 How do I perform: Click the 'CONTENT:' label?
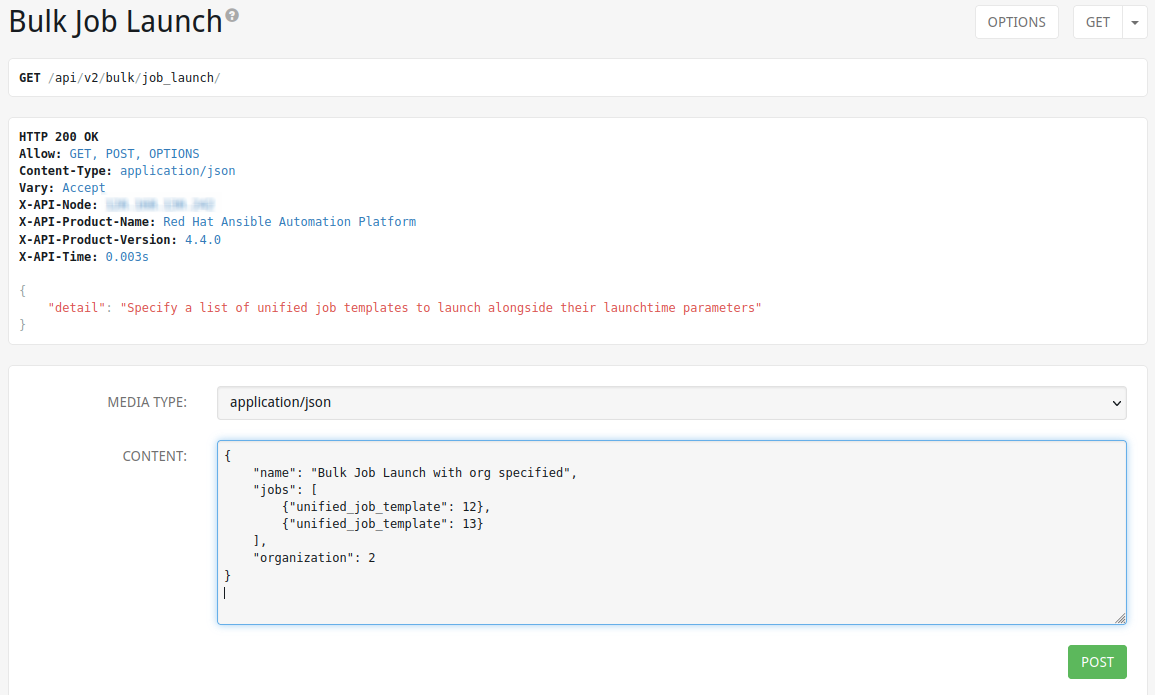(x=155, y=456)
